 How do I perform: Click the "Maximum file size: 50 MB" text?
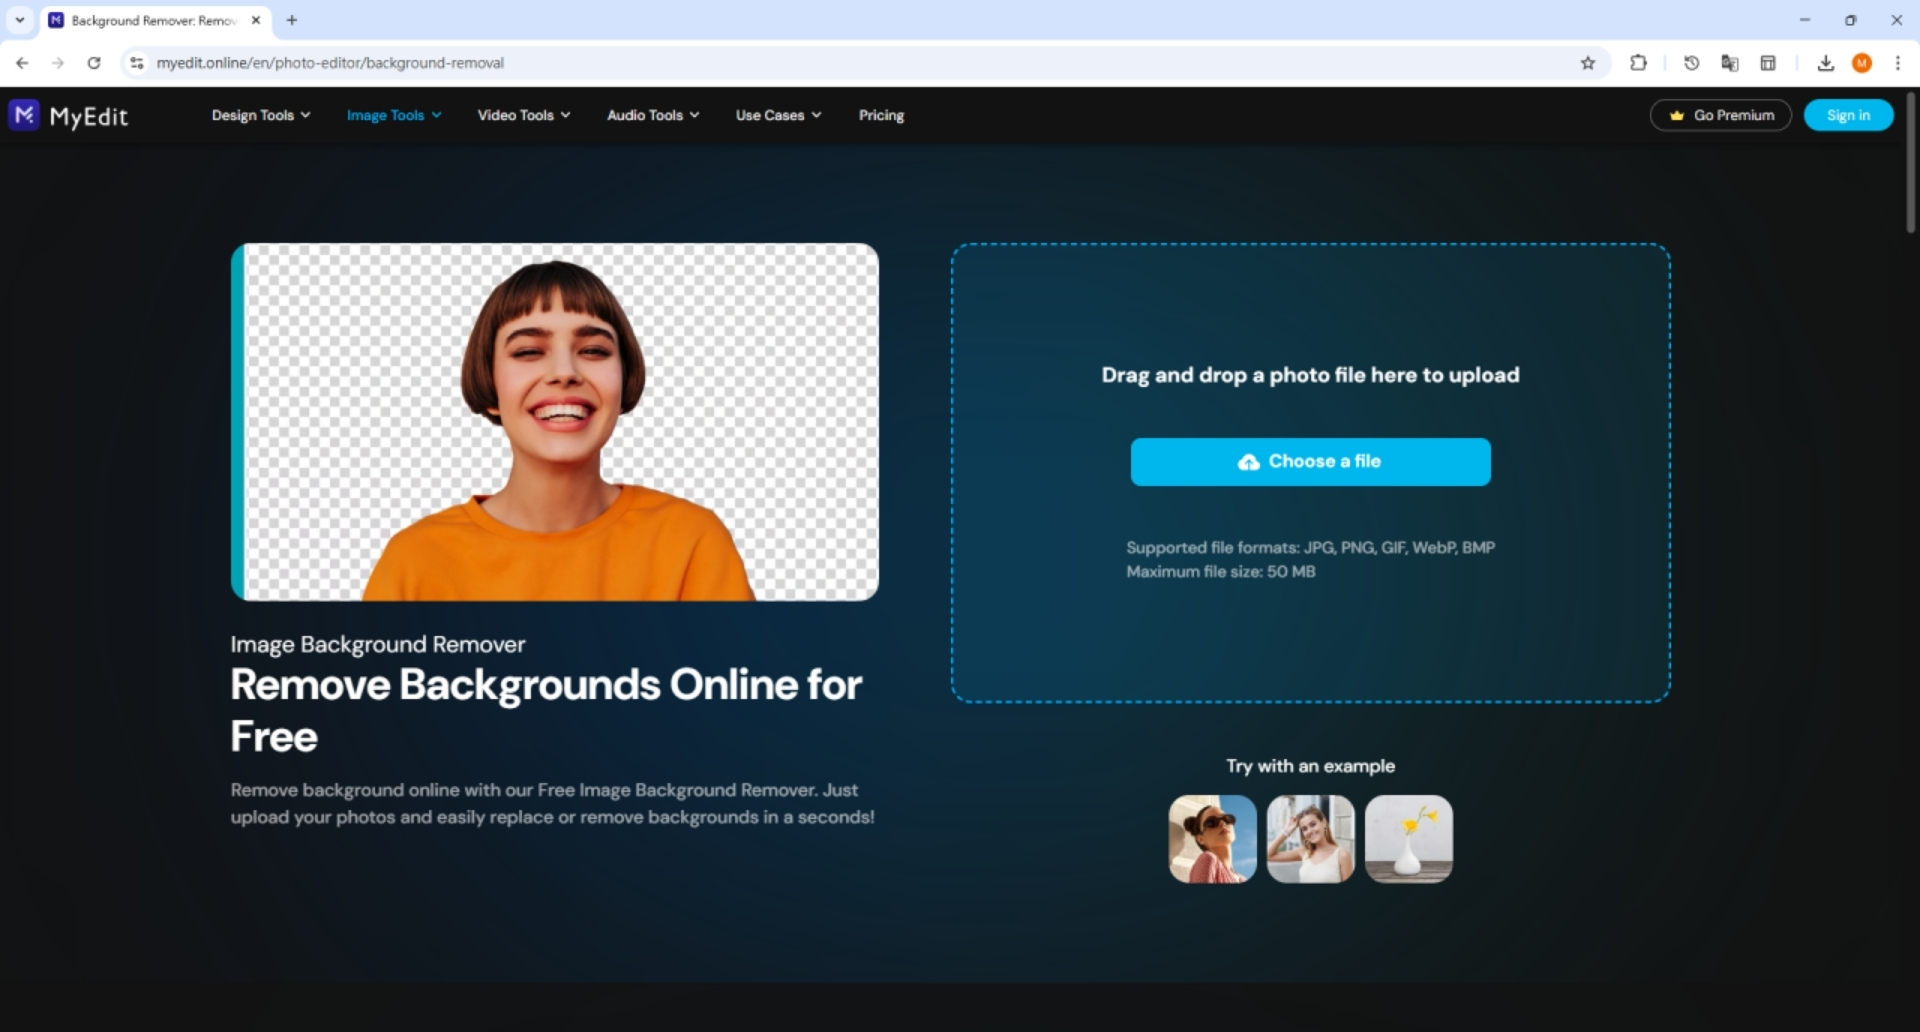[1220, 571]
